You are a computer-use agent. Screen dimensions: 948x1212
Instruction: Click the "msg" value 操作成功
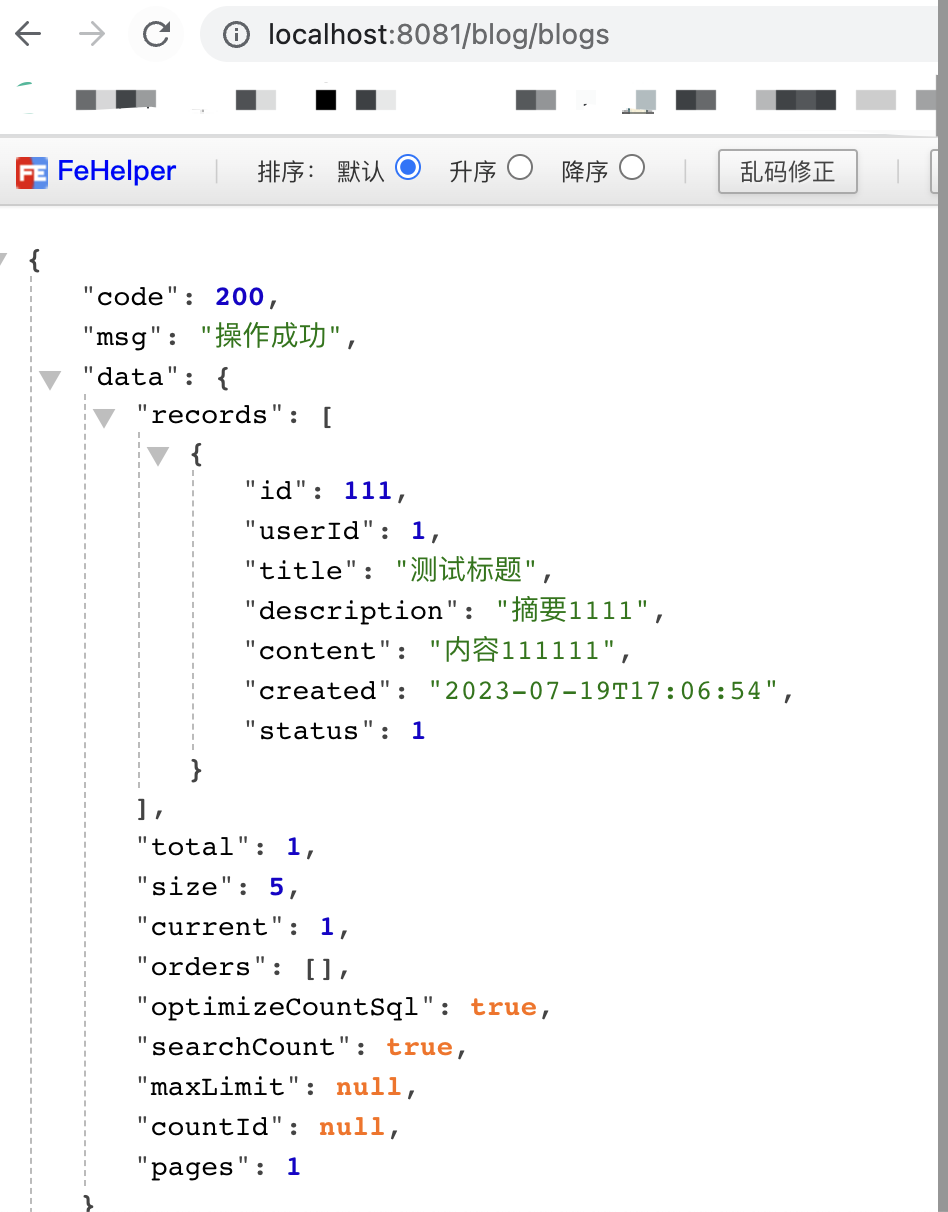(x=270, y=336)
